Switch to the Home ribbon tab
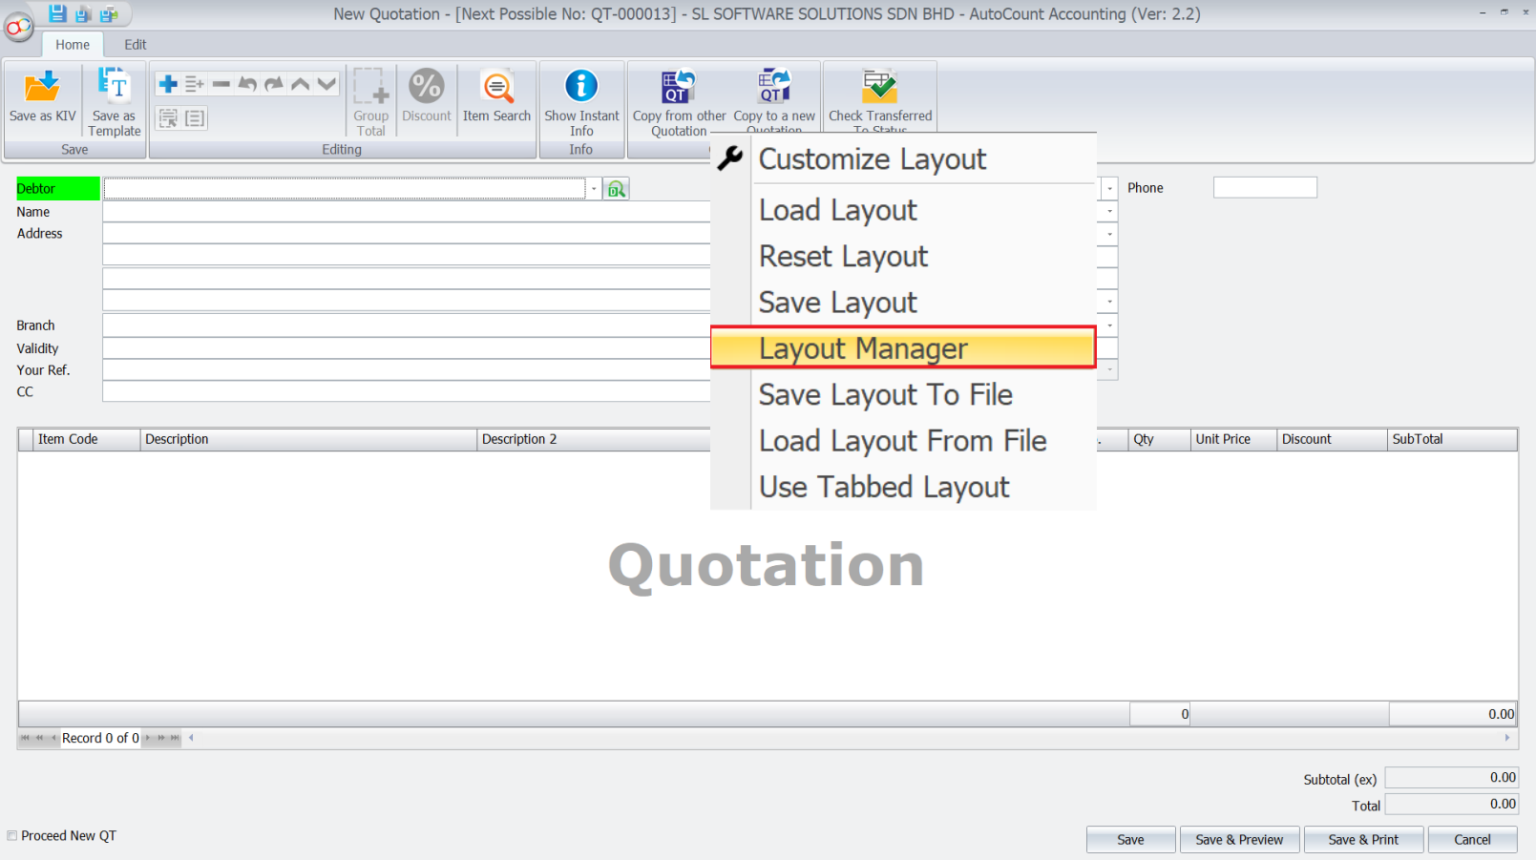The image size is (1536, 860). pyautogui.click(x=72, y=44)
